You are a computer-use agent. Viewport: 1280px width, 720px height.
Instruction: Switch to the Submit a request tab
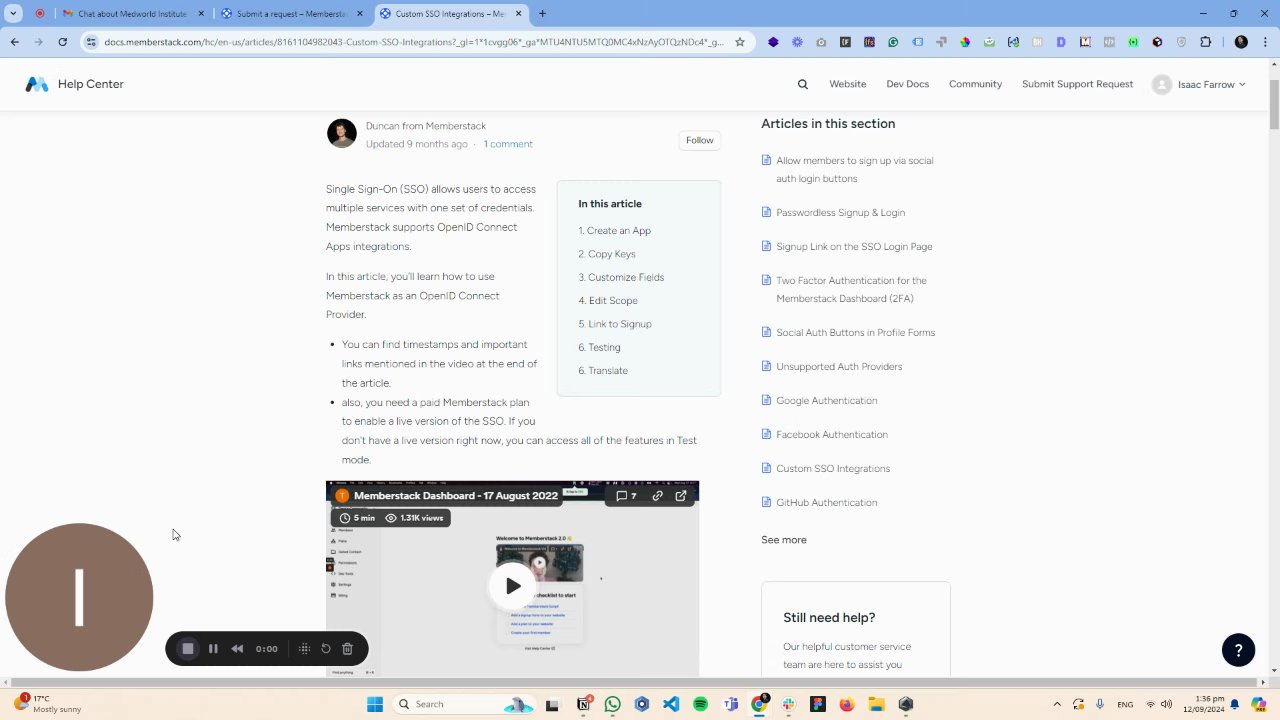pyautogui.click(x=292, y=14)
